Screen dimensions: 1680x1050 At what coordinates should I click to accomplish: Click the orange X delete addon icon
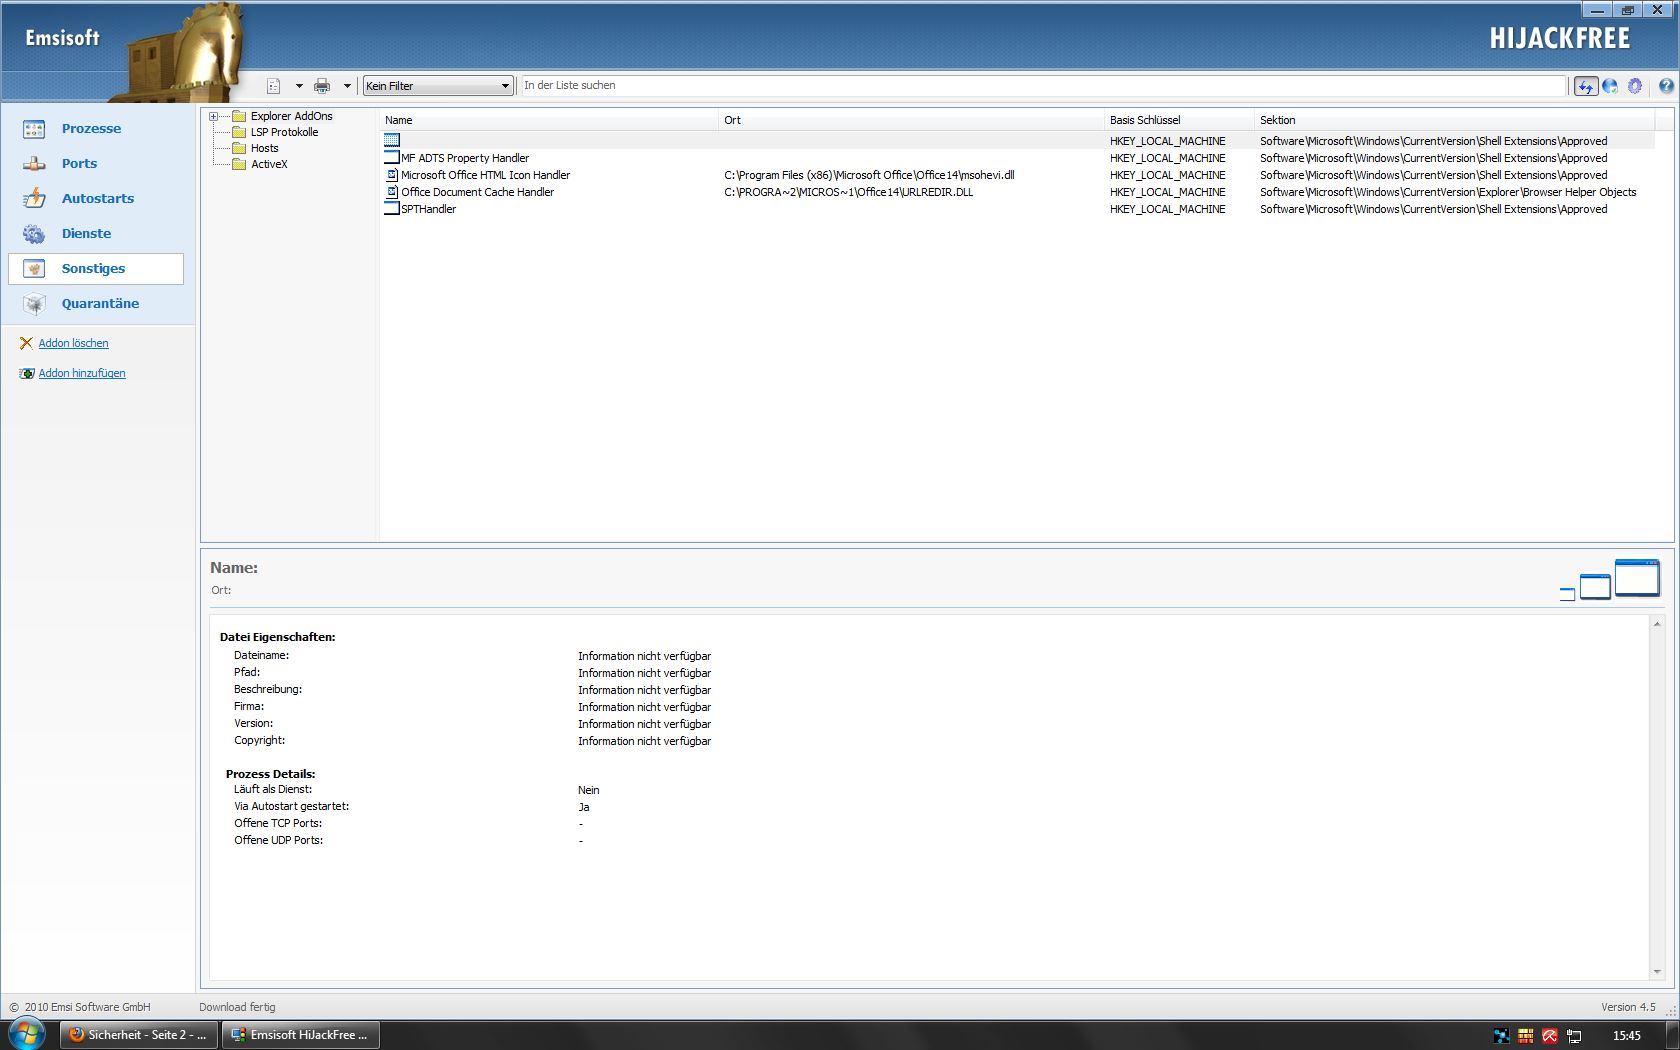click(x=26, y=343)
